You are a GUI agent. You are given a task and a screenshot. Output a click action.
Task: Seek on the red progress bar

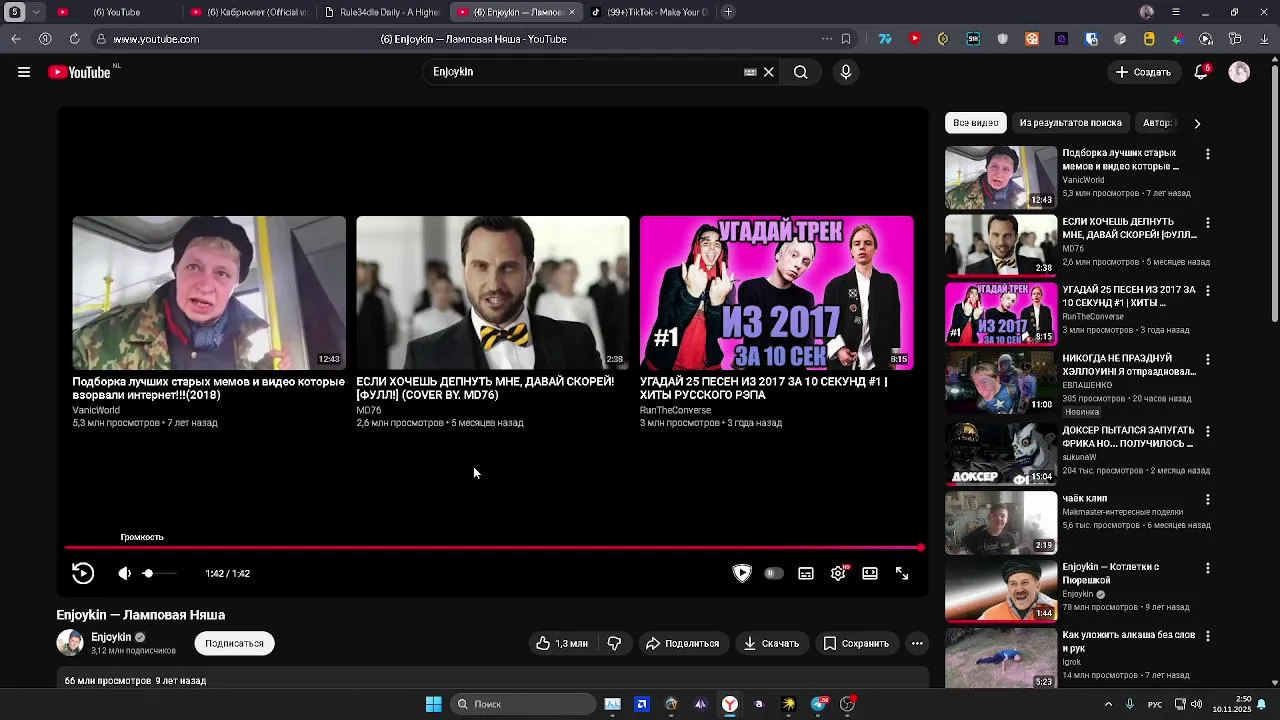[492, 547]
